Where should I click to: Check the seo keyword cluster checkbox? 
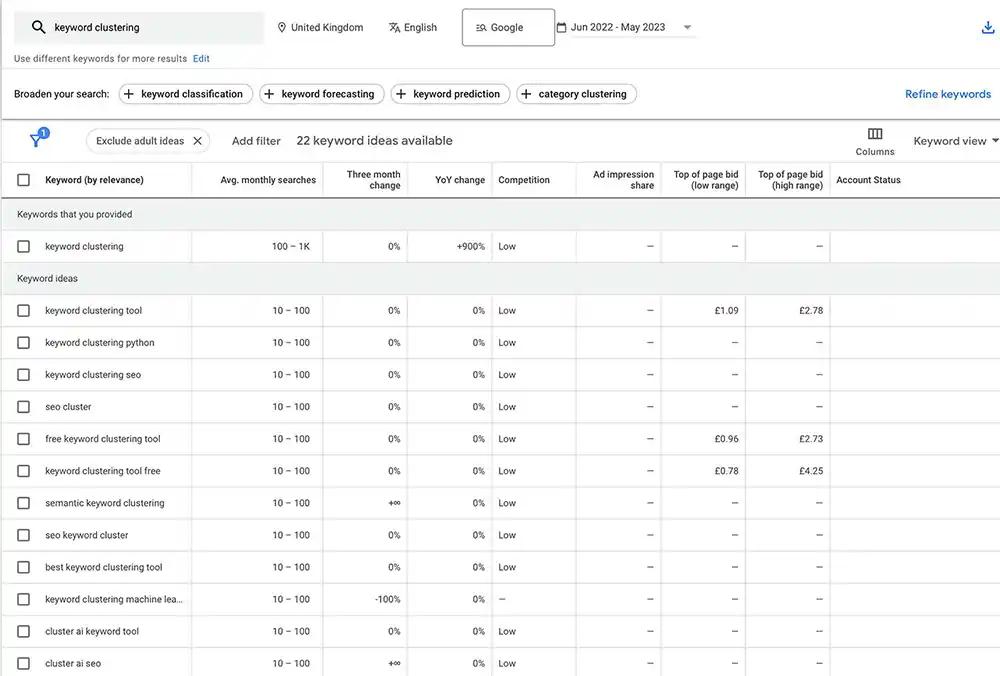pos(24,535)
